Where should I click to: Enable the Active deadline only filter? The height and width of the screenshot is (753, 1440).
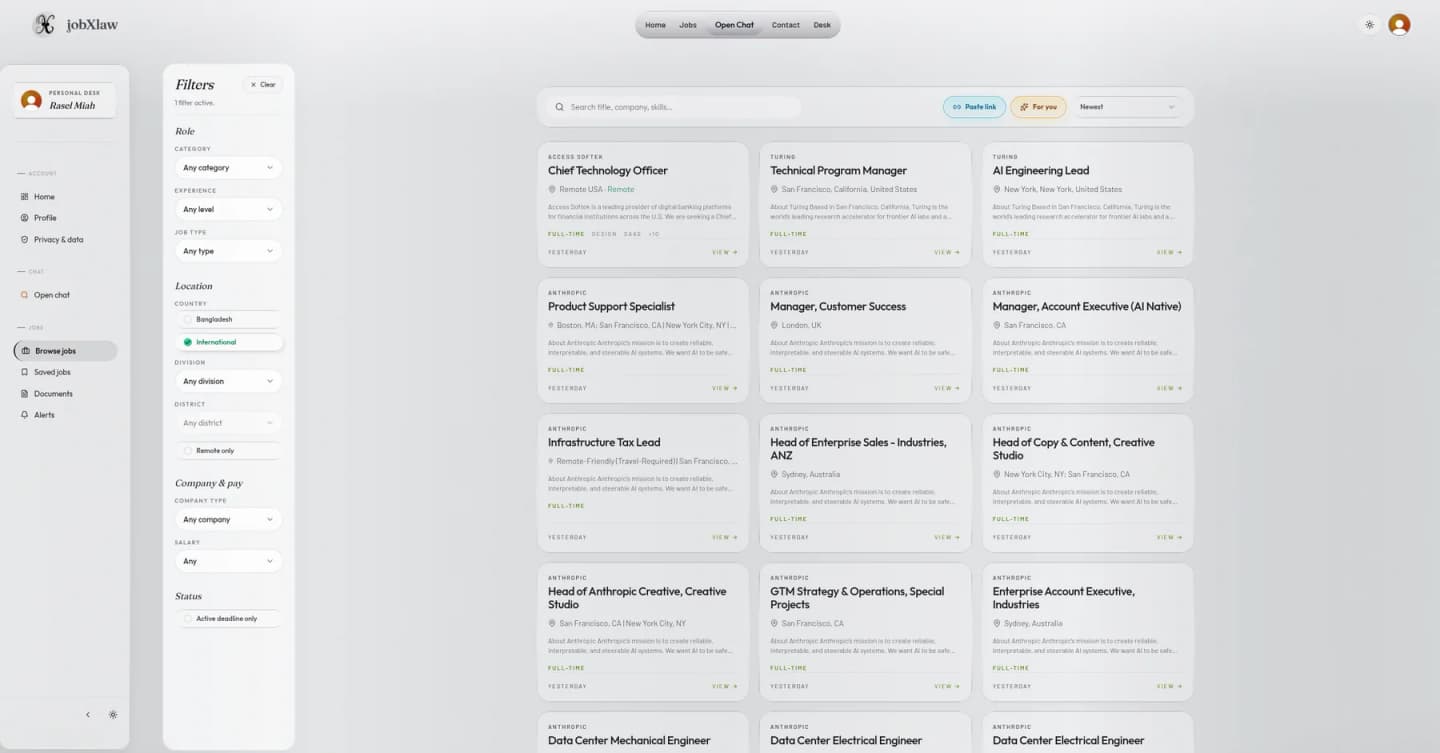tap(229, 619)
